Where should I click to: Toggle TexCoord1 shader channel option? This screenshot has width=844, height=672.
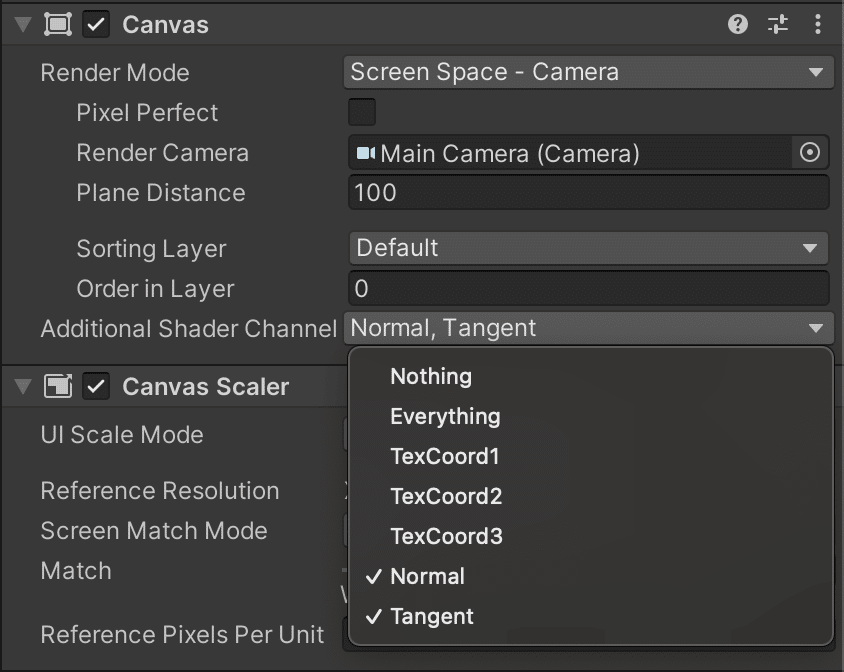point(445,456)
